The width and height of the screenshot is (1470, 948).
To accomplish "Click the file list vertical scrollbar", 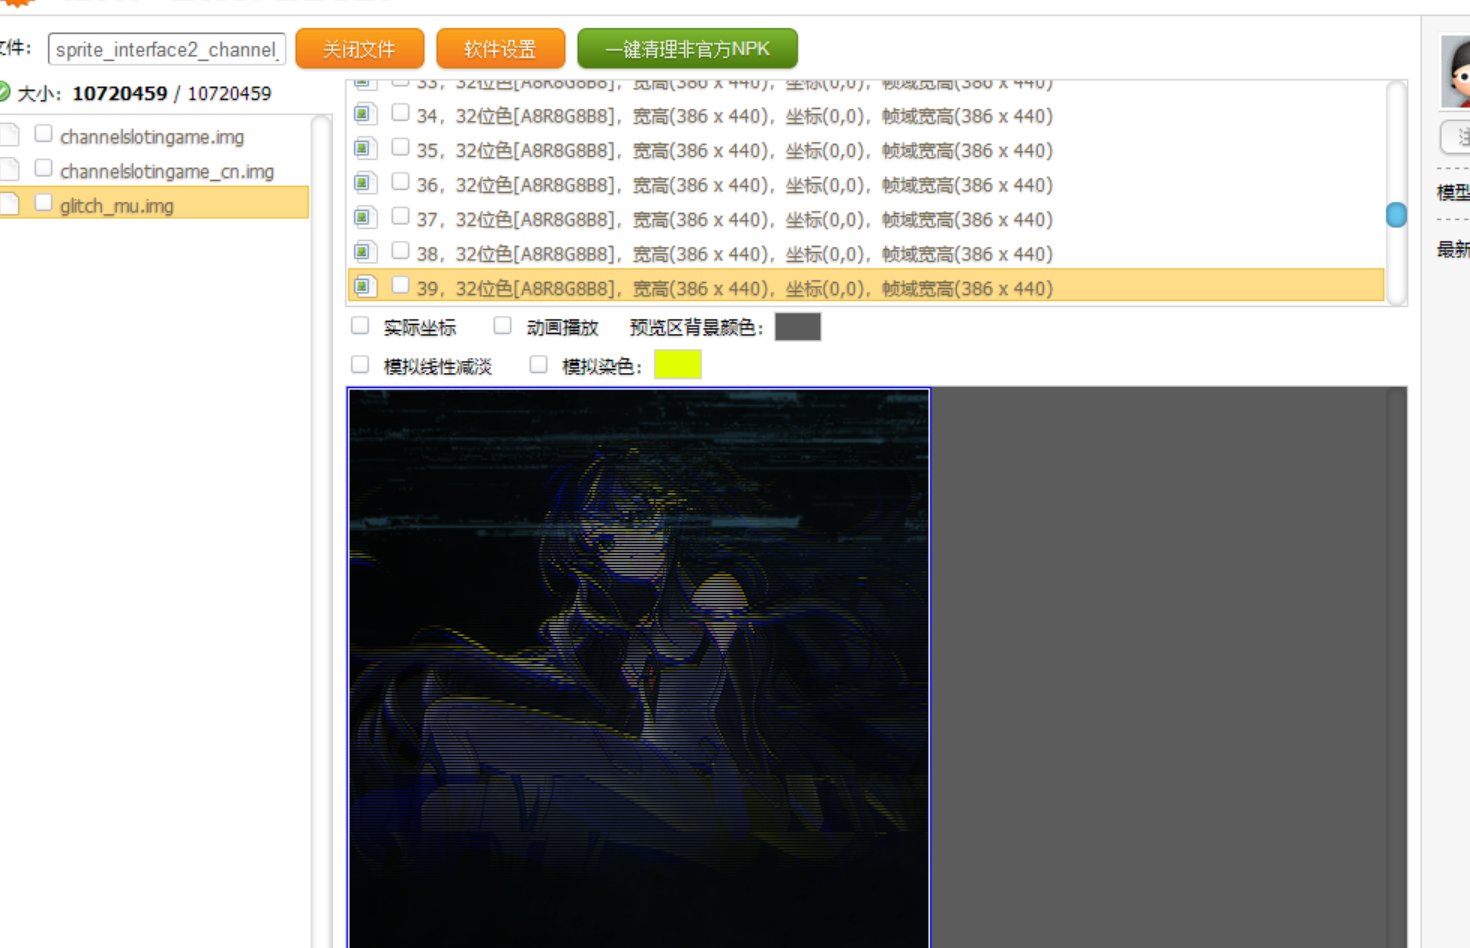I will (x=321, y=530).
